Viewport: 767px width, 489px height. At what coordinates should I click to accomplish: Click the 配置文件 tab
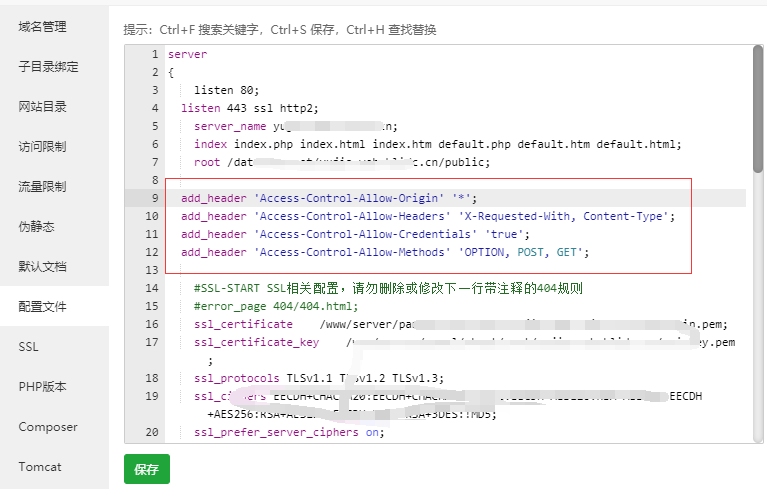click(42, 307)
